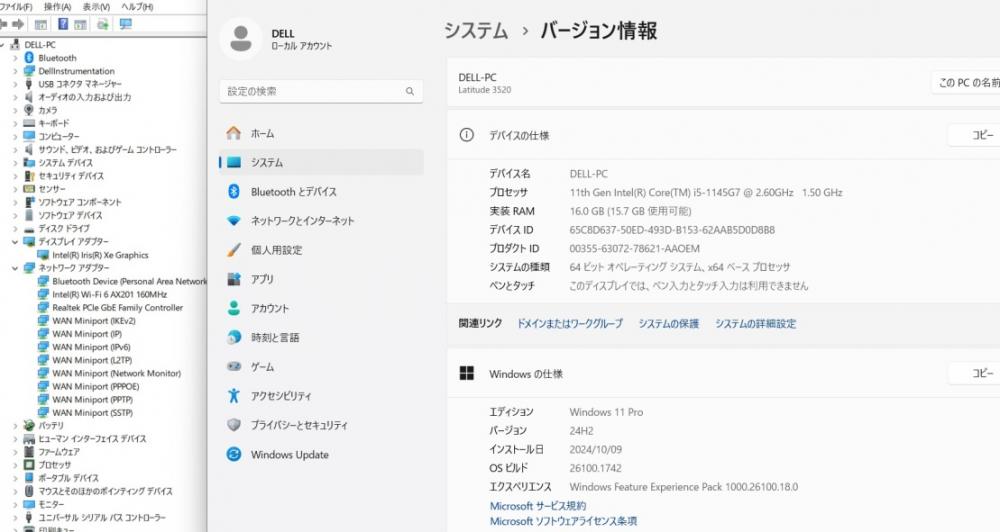
Task: Open the ファイル(F) menu
Action: [15, 6]
